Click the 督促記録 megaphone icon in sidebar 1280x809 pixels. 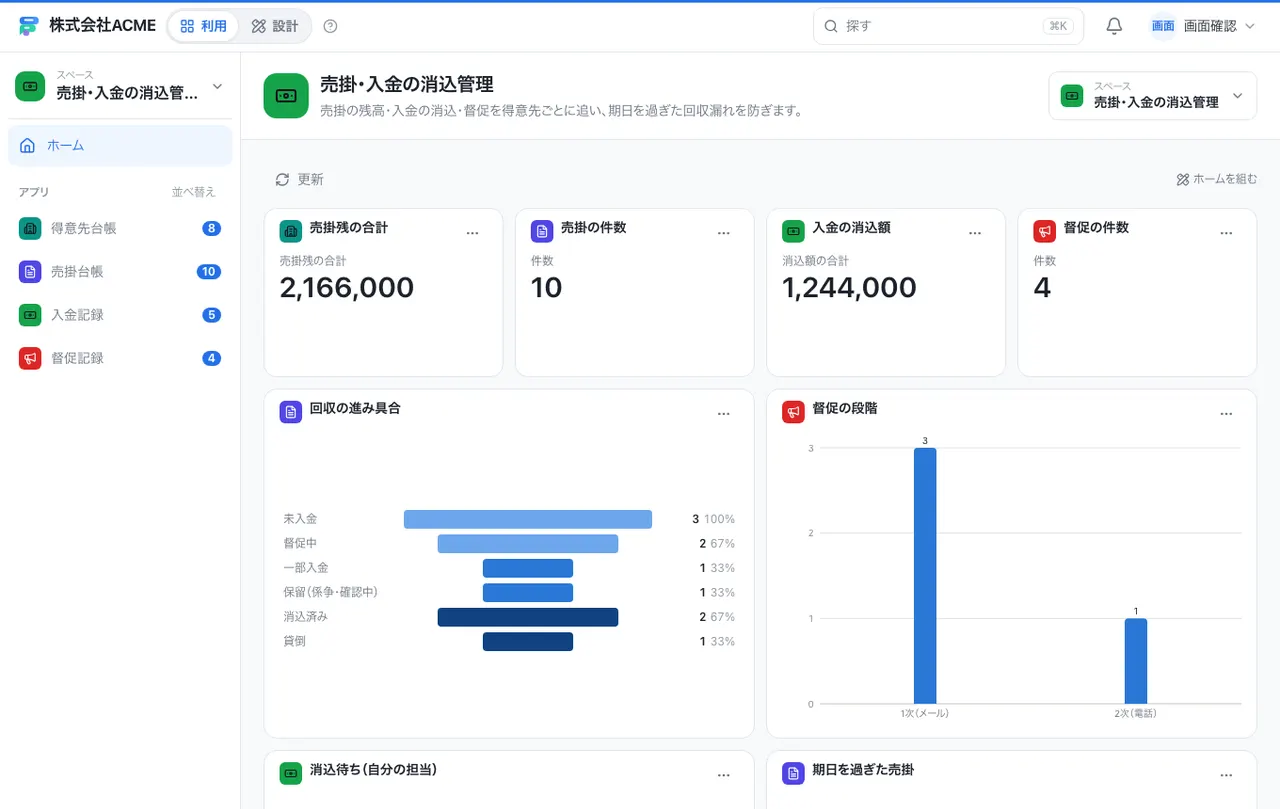coord(30,358)
